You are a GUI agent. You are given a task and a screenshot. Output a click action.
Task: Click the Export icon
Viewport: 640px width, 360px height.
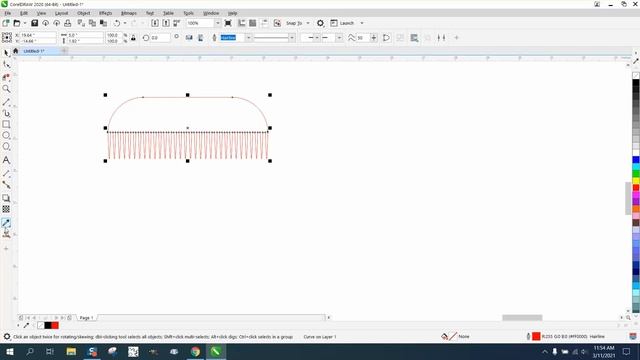[x=166, y=23]
